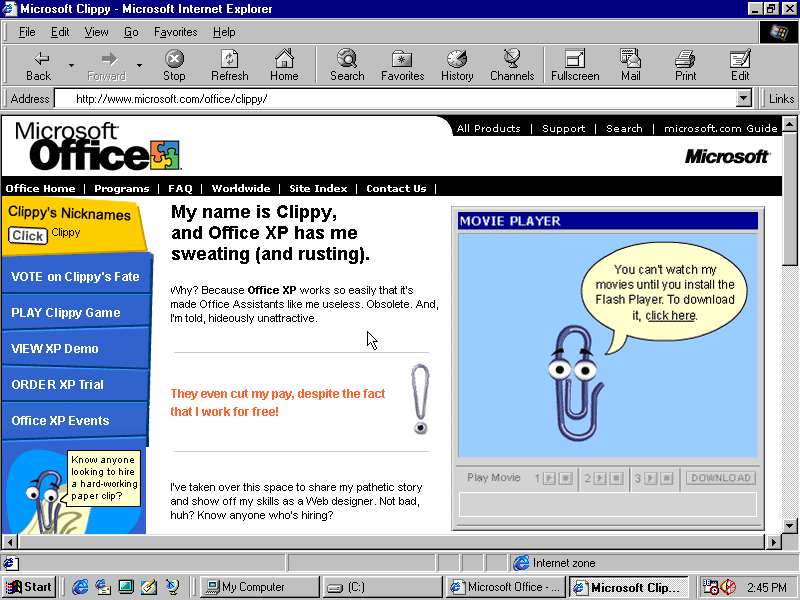Image resolution: width=800 pixels, height=600 pixels.
Task: Reload the page with Refresh
Action: coord(230,66)
